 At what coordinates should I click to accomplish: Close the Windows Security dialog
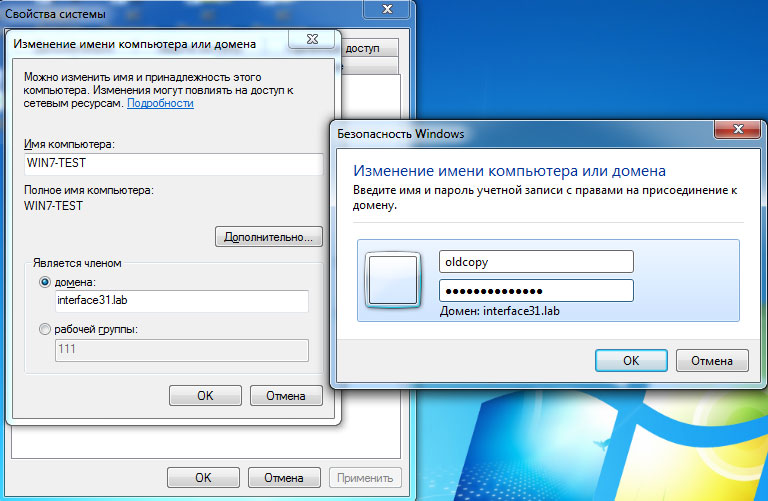coord(739,129)
